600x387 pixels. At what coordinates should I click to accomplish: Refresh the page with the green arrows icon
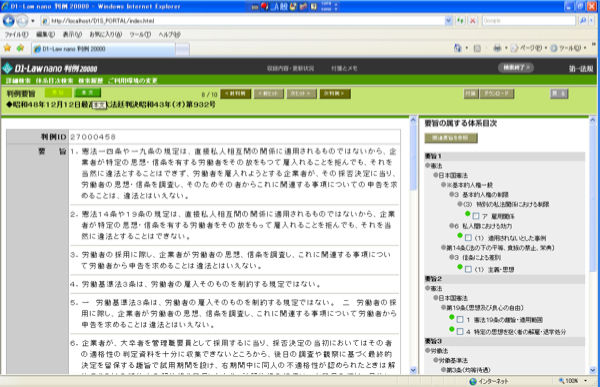tap(461, 21)
